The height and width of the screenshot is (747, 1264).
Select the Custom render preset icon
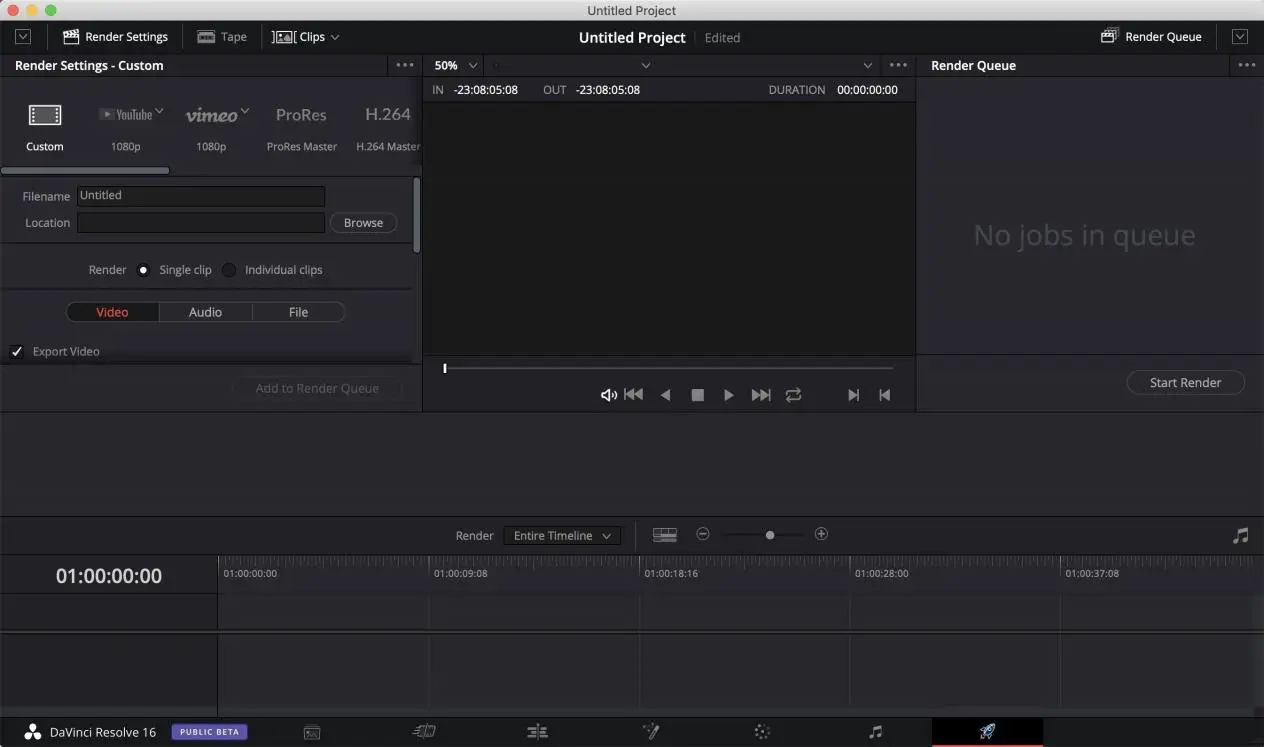[x=45, y=116]
